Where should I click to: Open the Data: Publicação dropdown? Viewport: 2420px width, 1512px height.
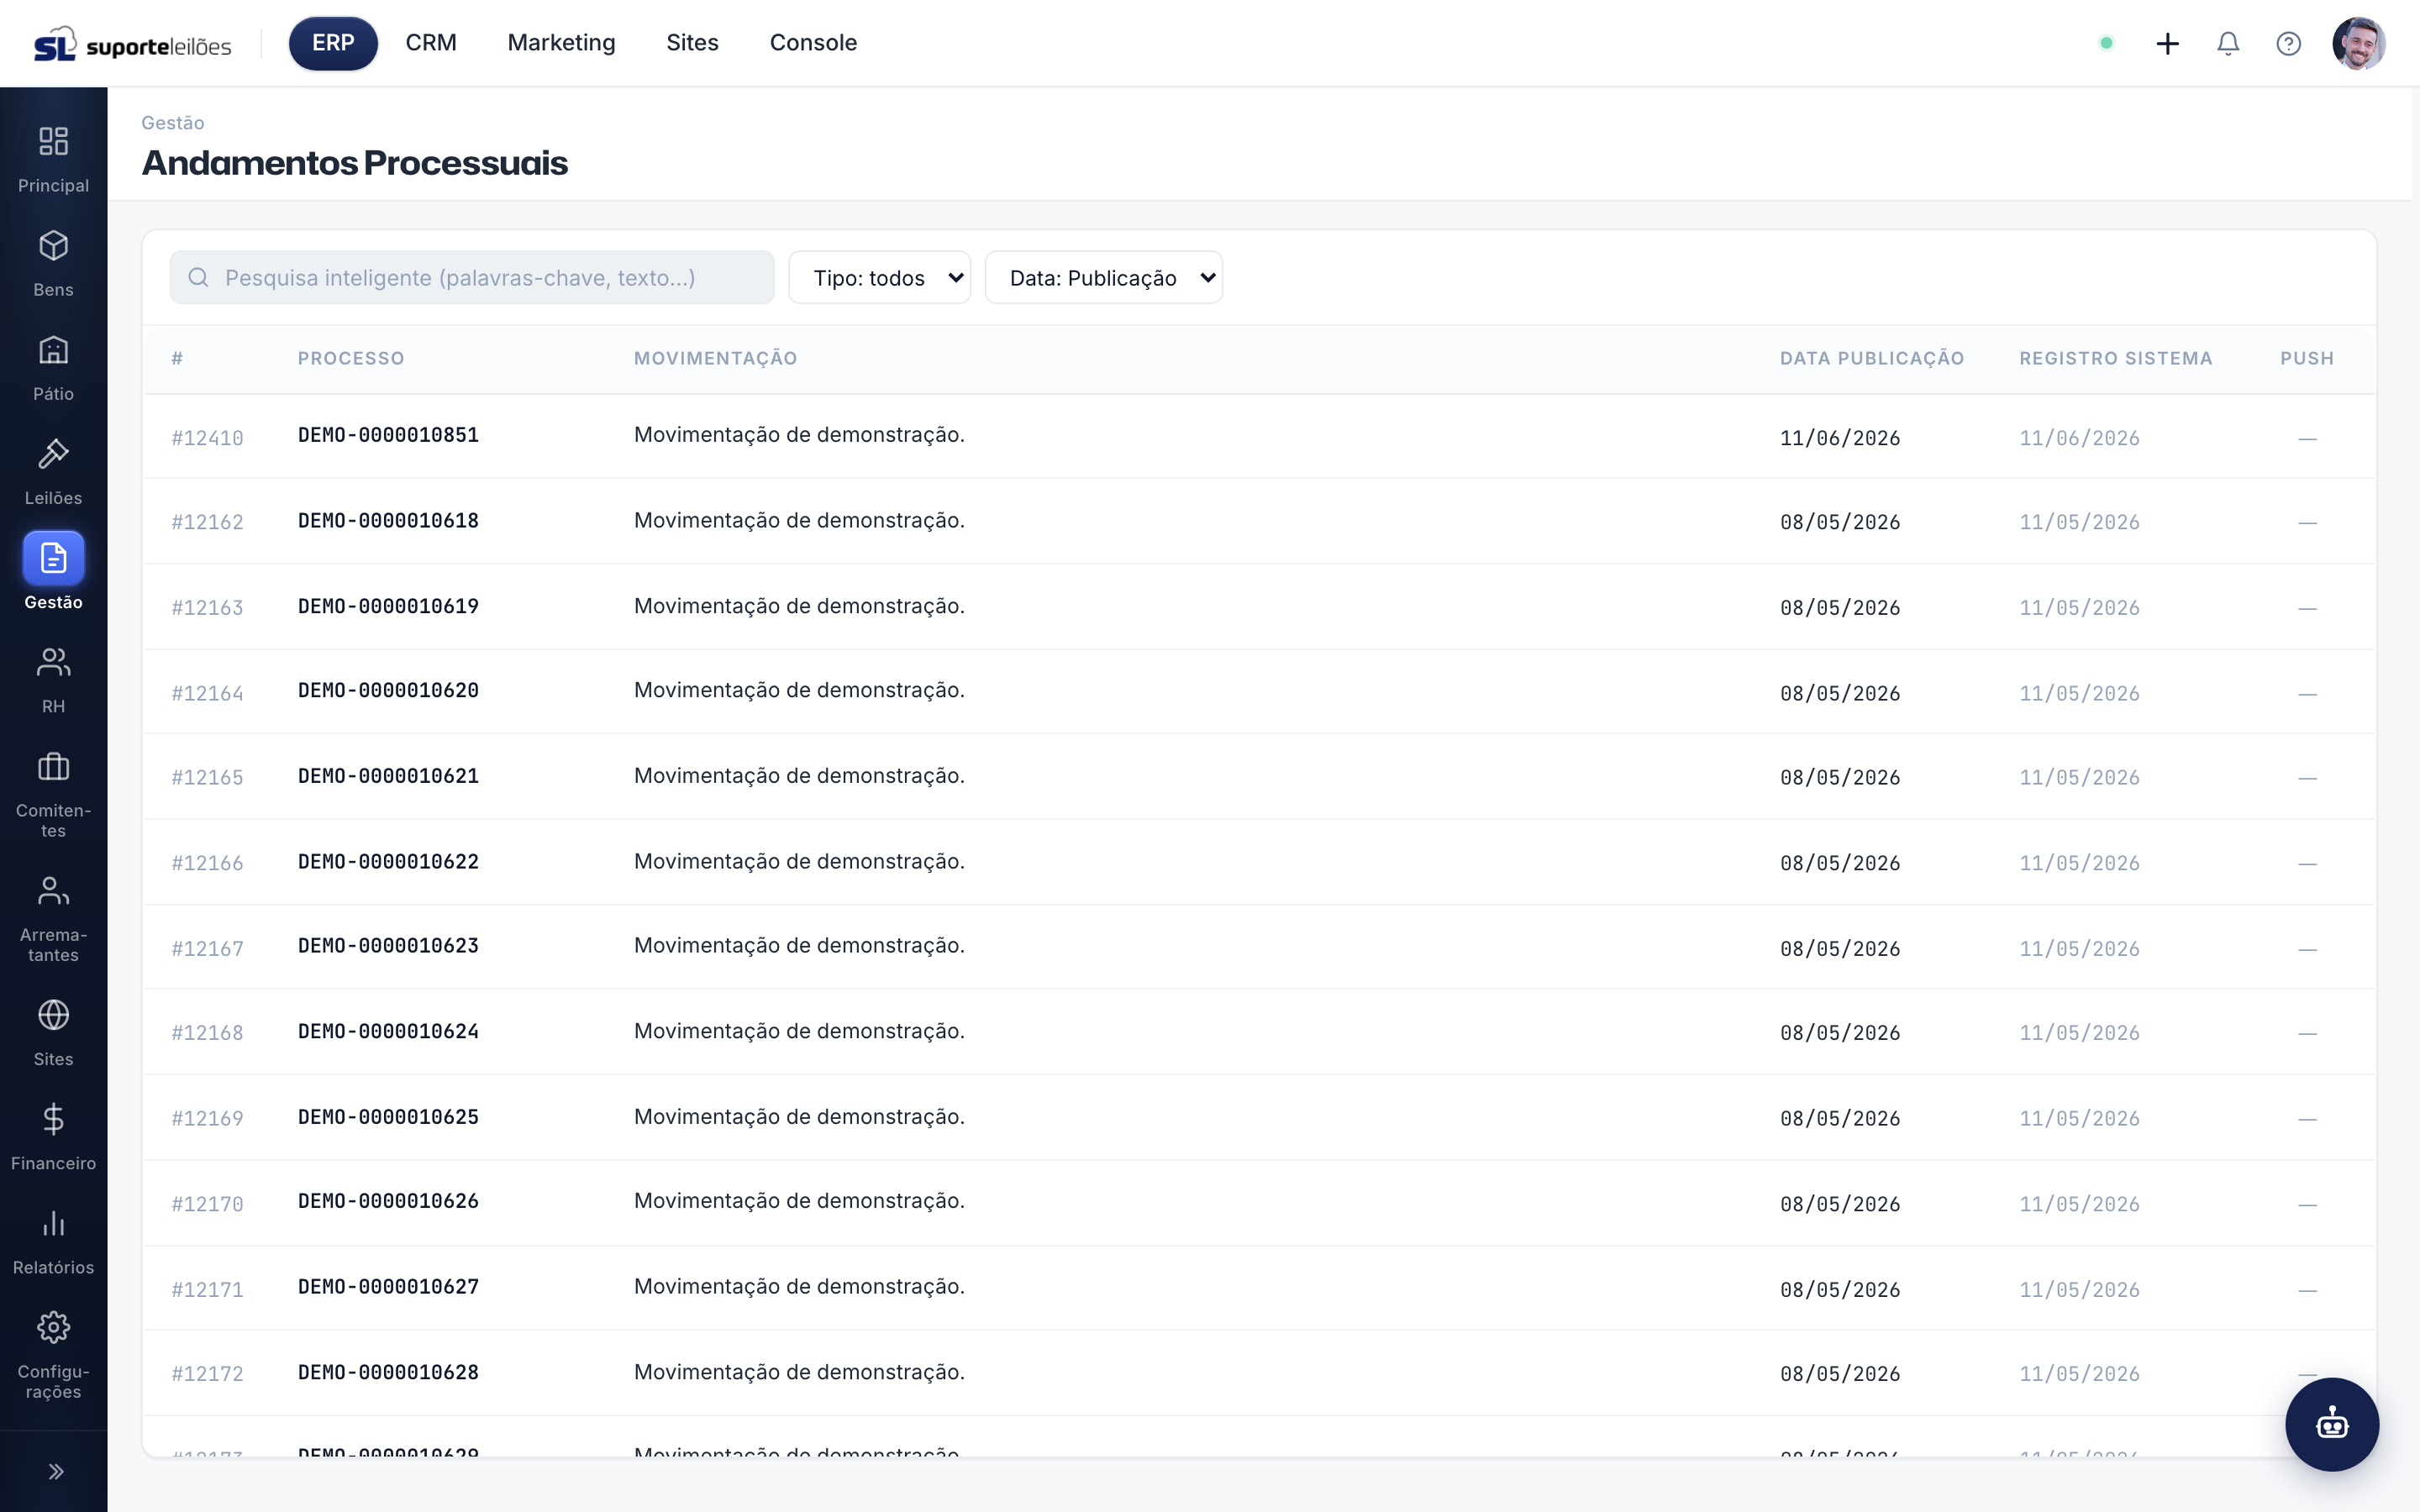coord(1103,277)
